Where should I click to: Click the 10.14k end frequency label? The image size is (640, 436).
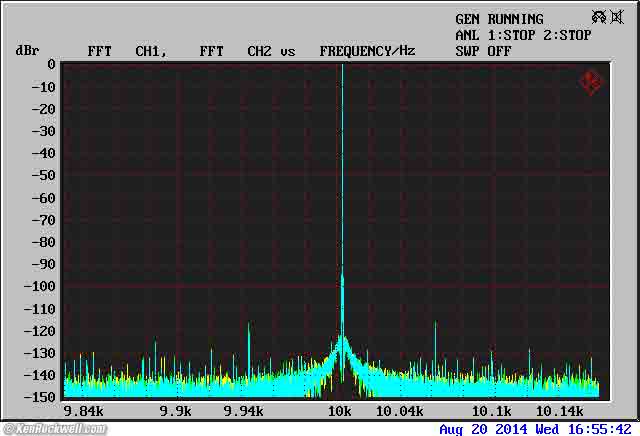[x=559, y=411]
